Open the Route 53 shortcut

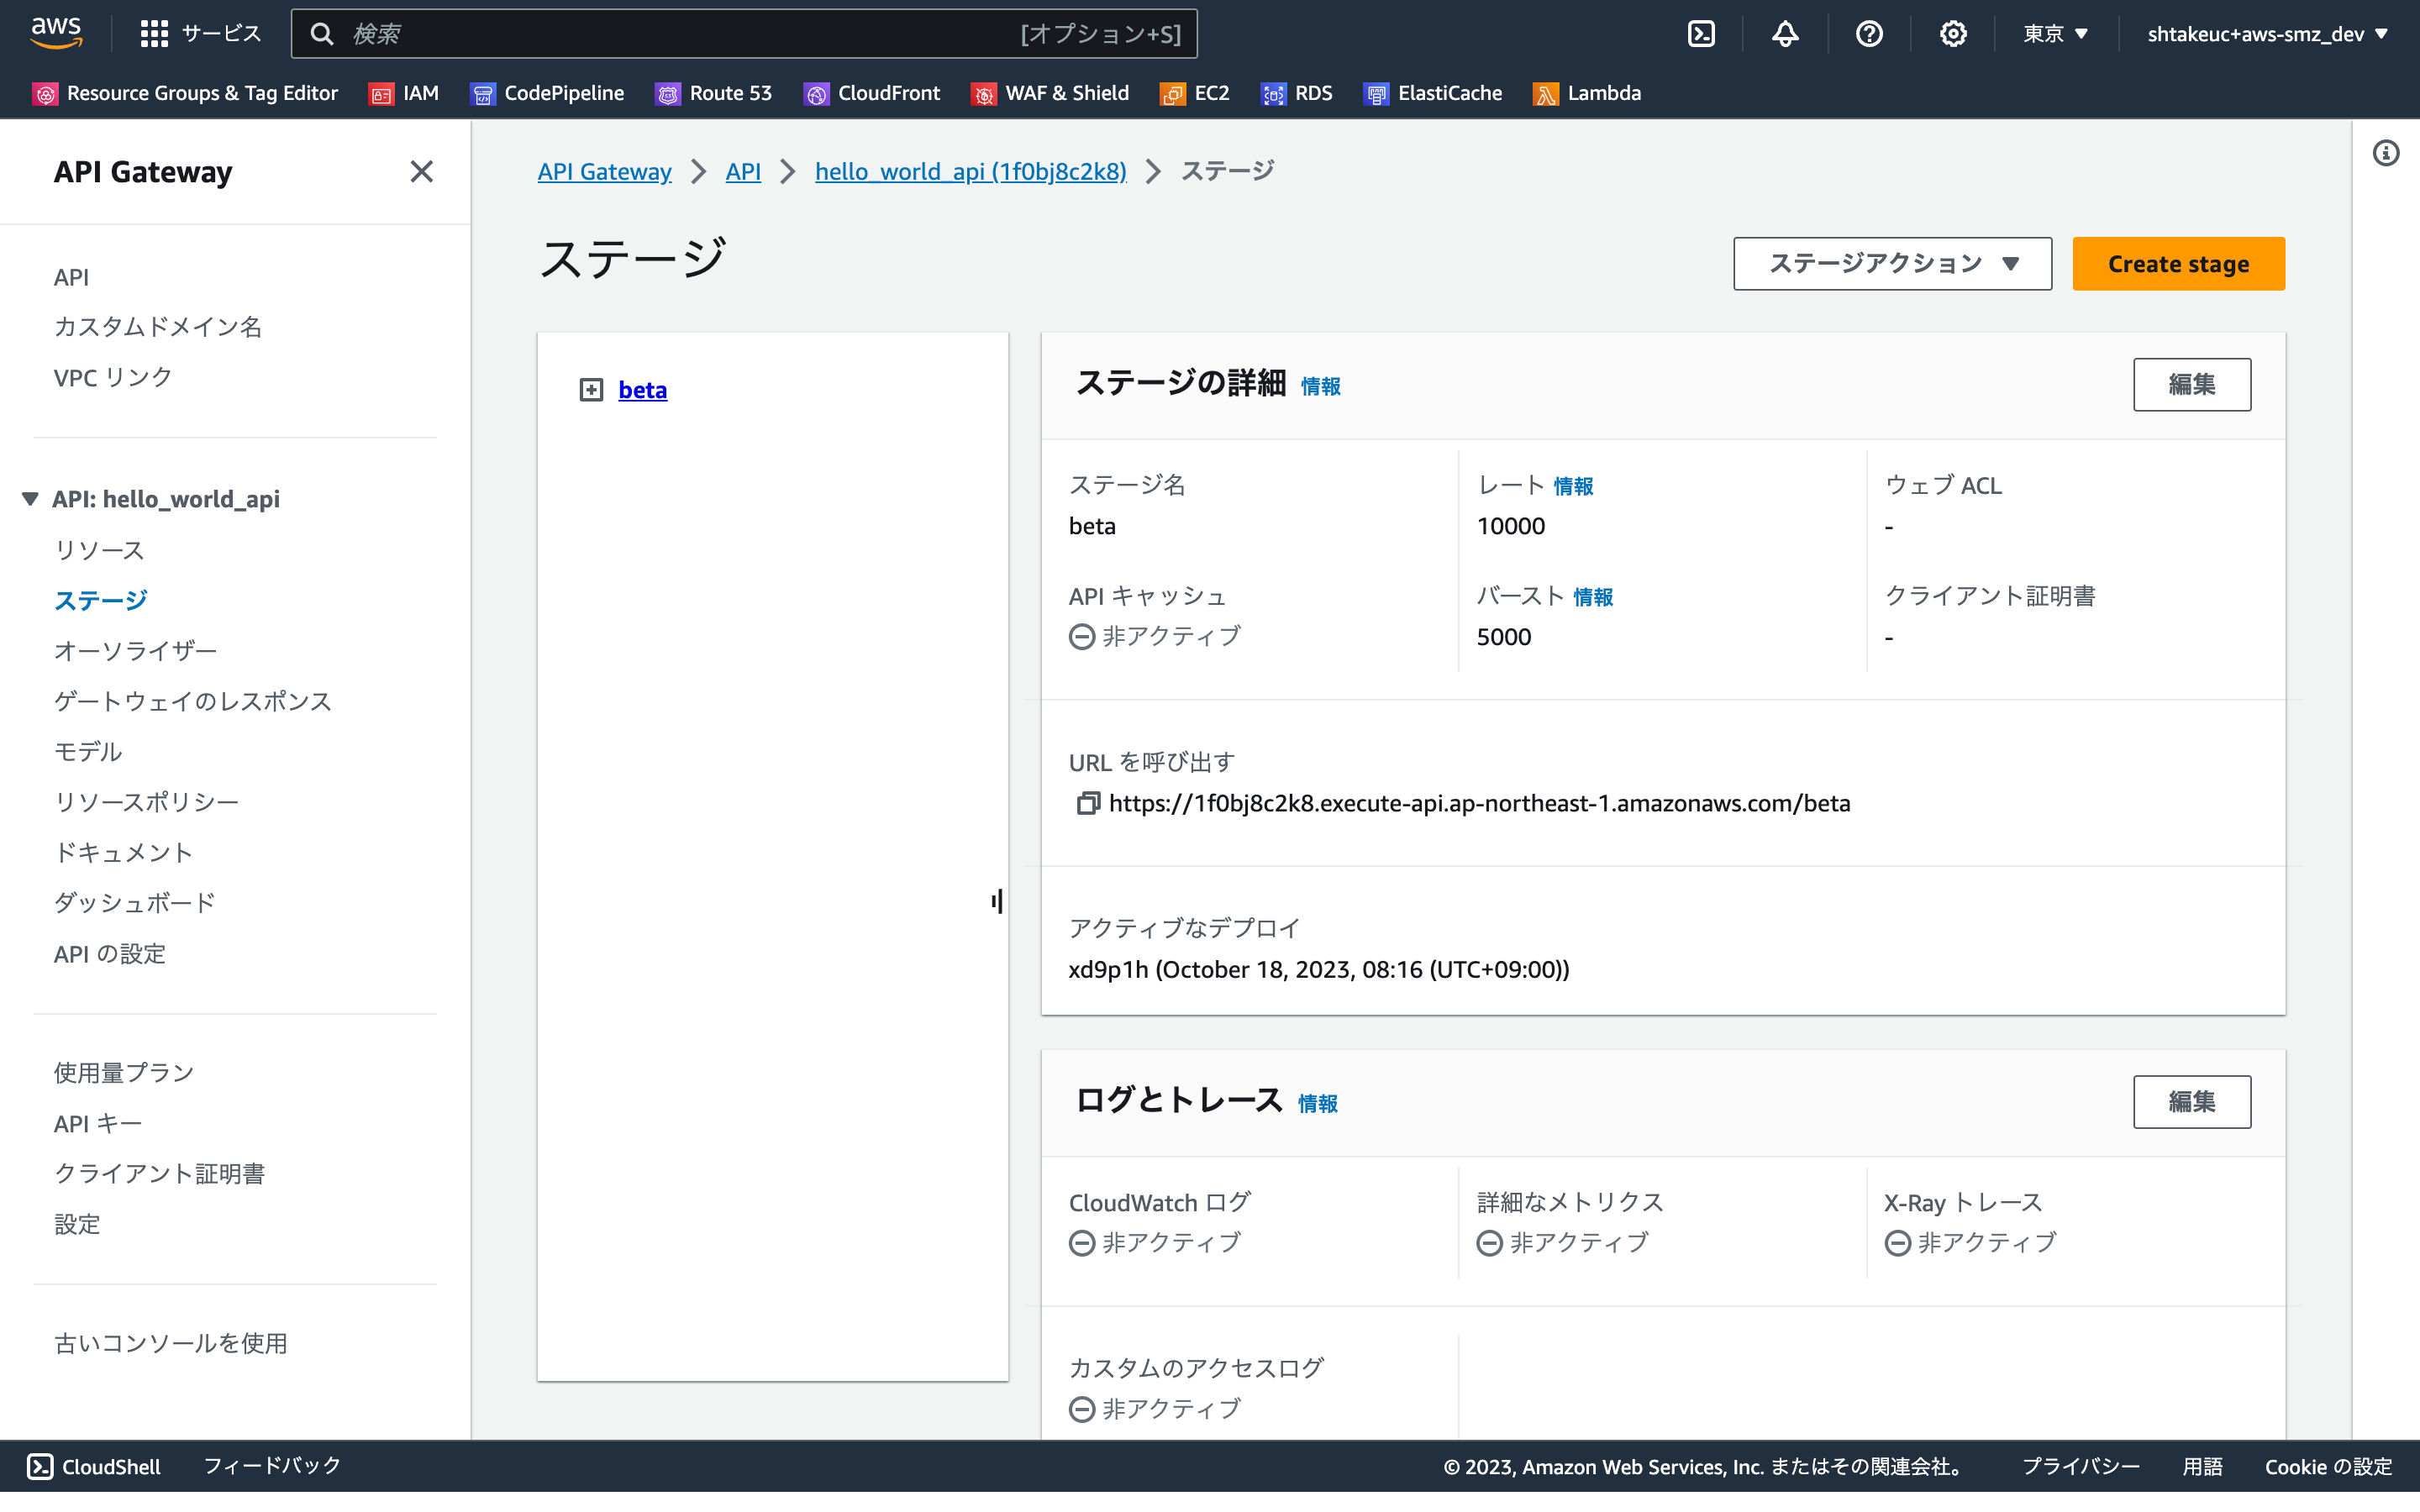point(714,93)
